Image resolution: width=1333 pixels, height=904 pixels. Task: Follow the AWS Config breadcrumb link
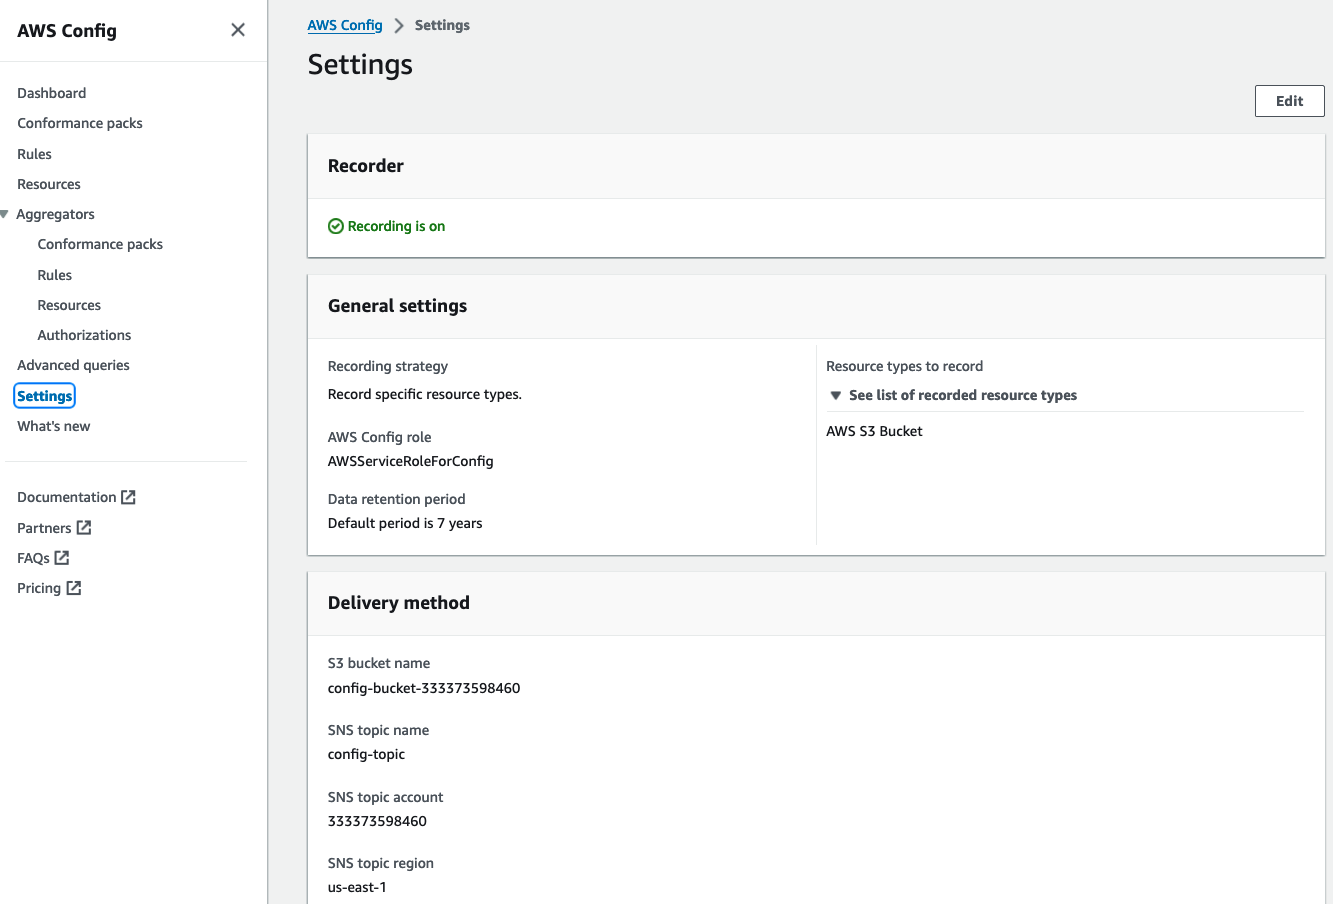pos(345,25)
